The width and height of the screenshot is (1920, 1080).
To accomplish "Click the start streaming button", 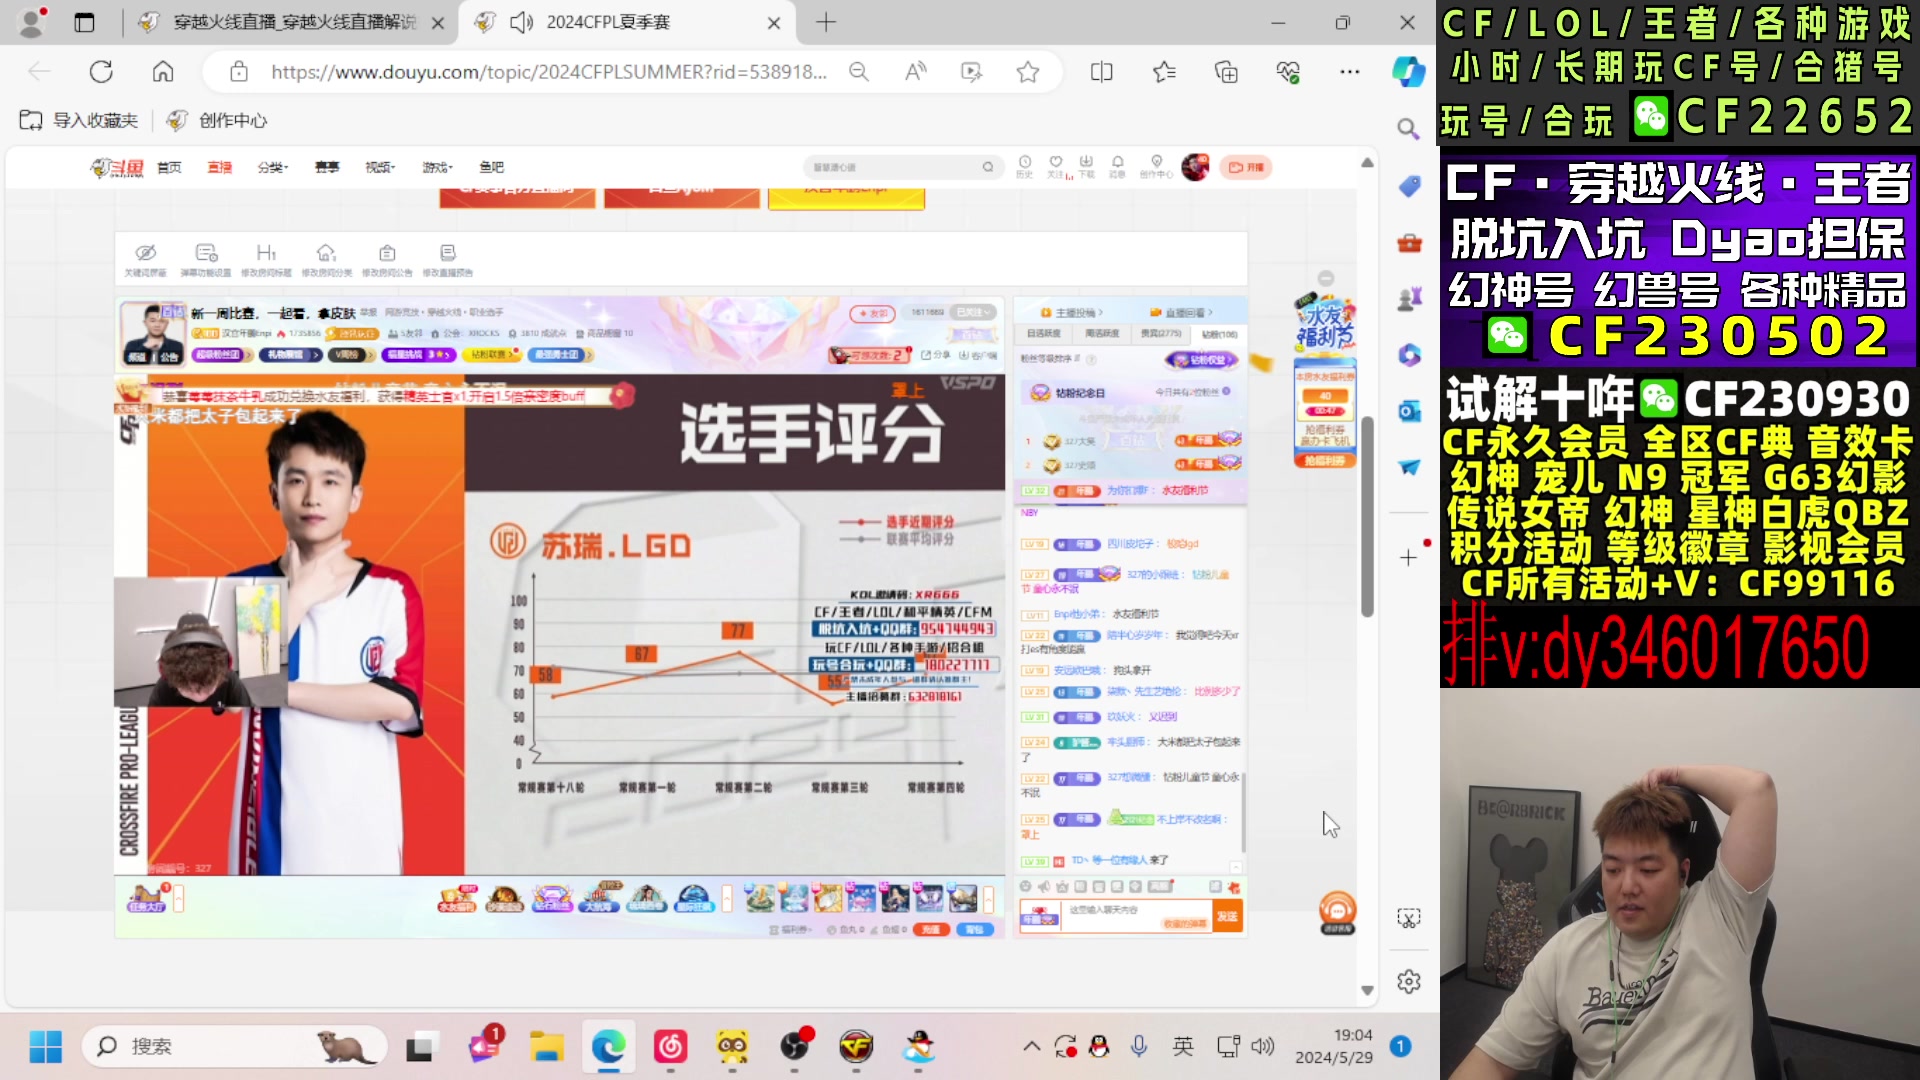I will click(1246, 167).
